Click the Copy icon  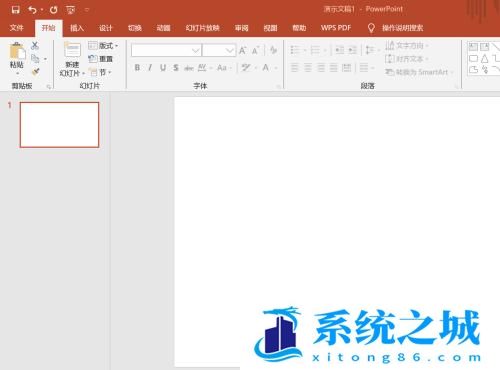[x=35, y=59]
